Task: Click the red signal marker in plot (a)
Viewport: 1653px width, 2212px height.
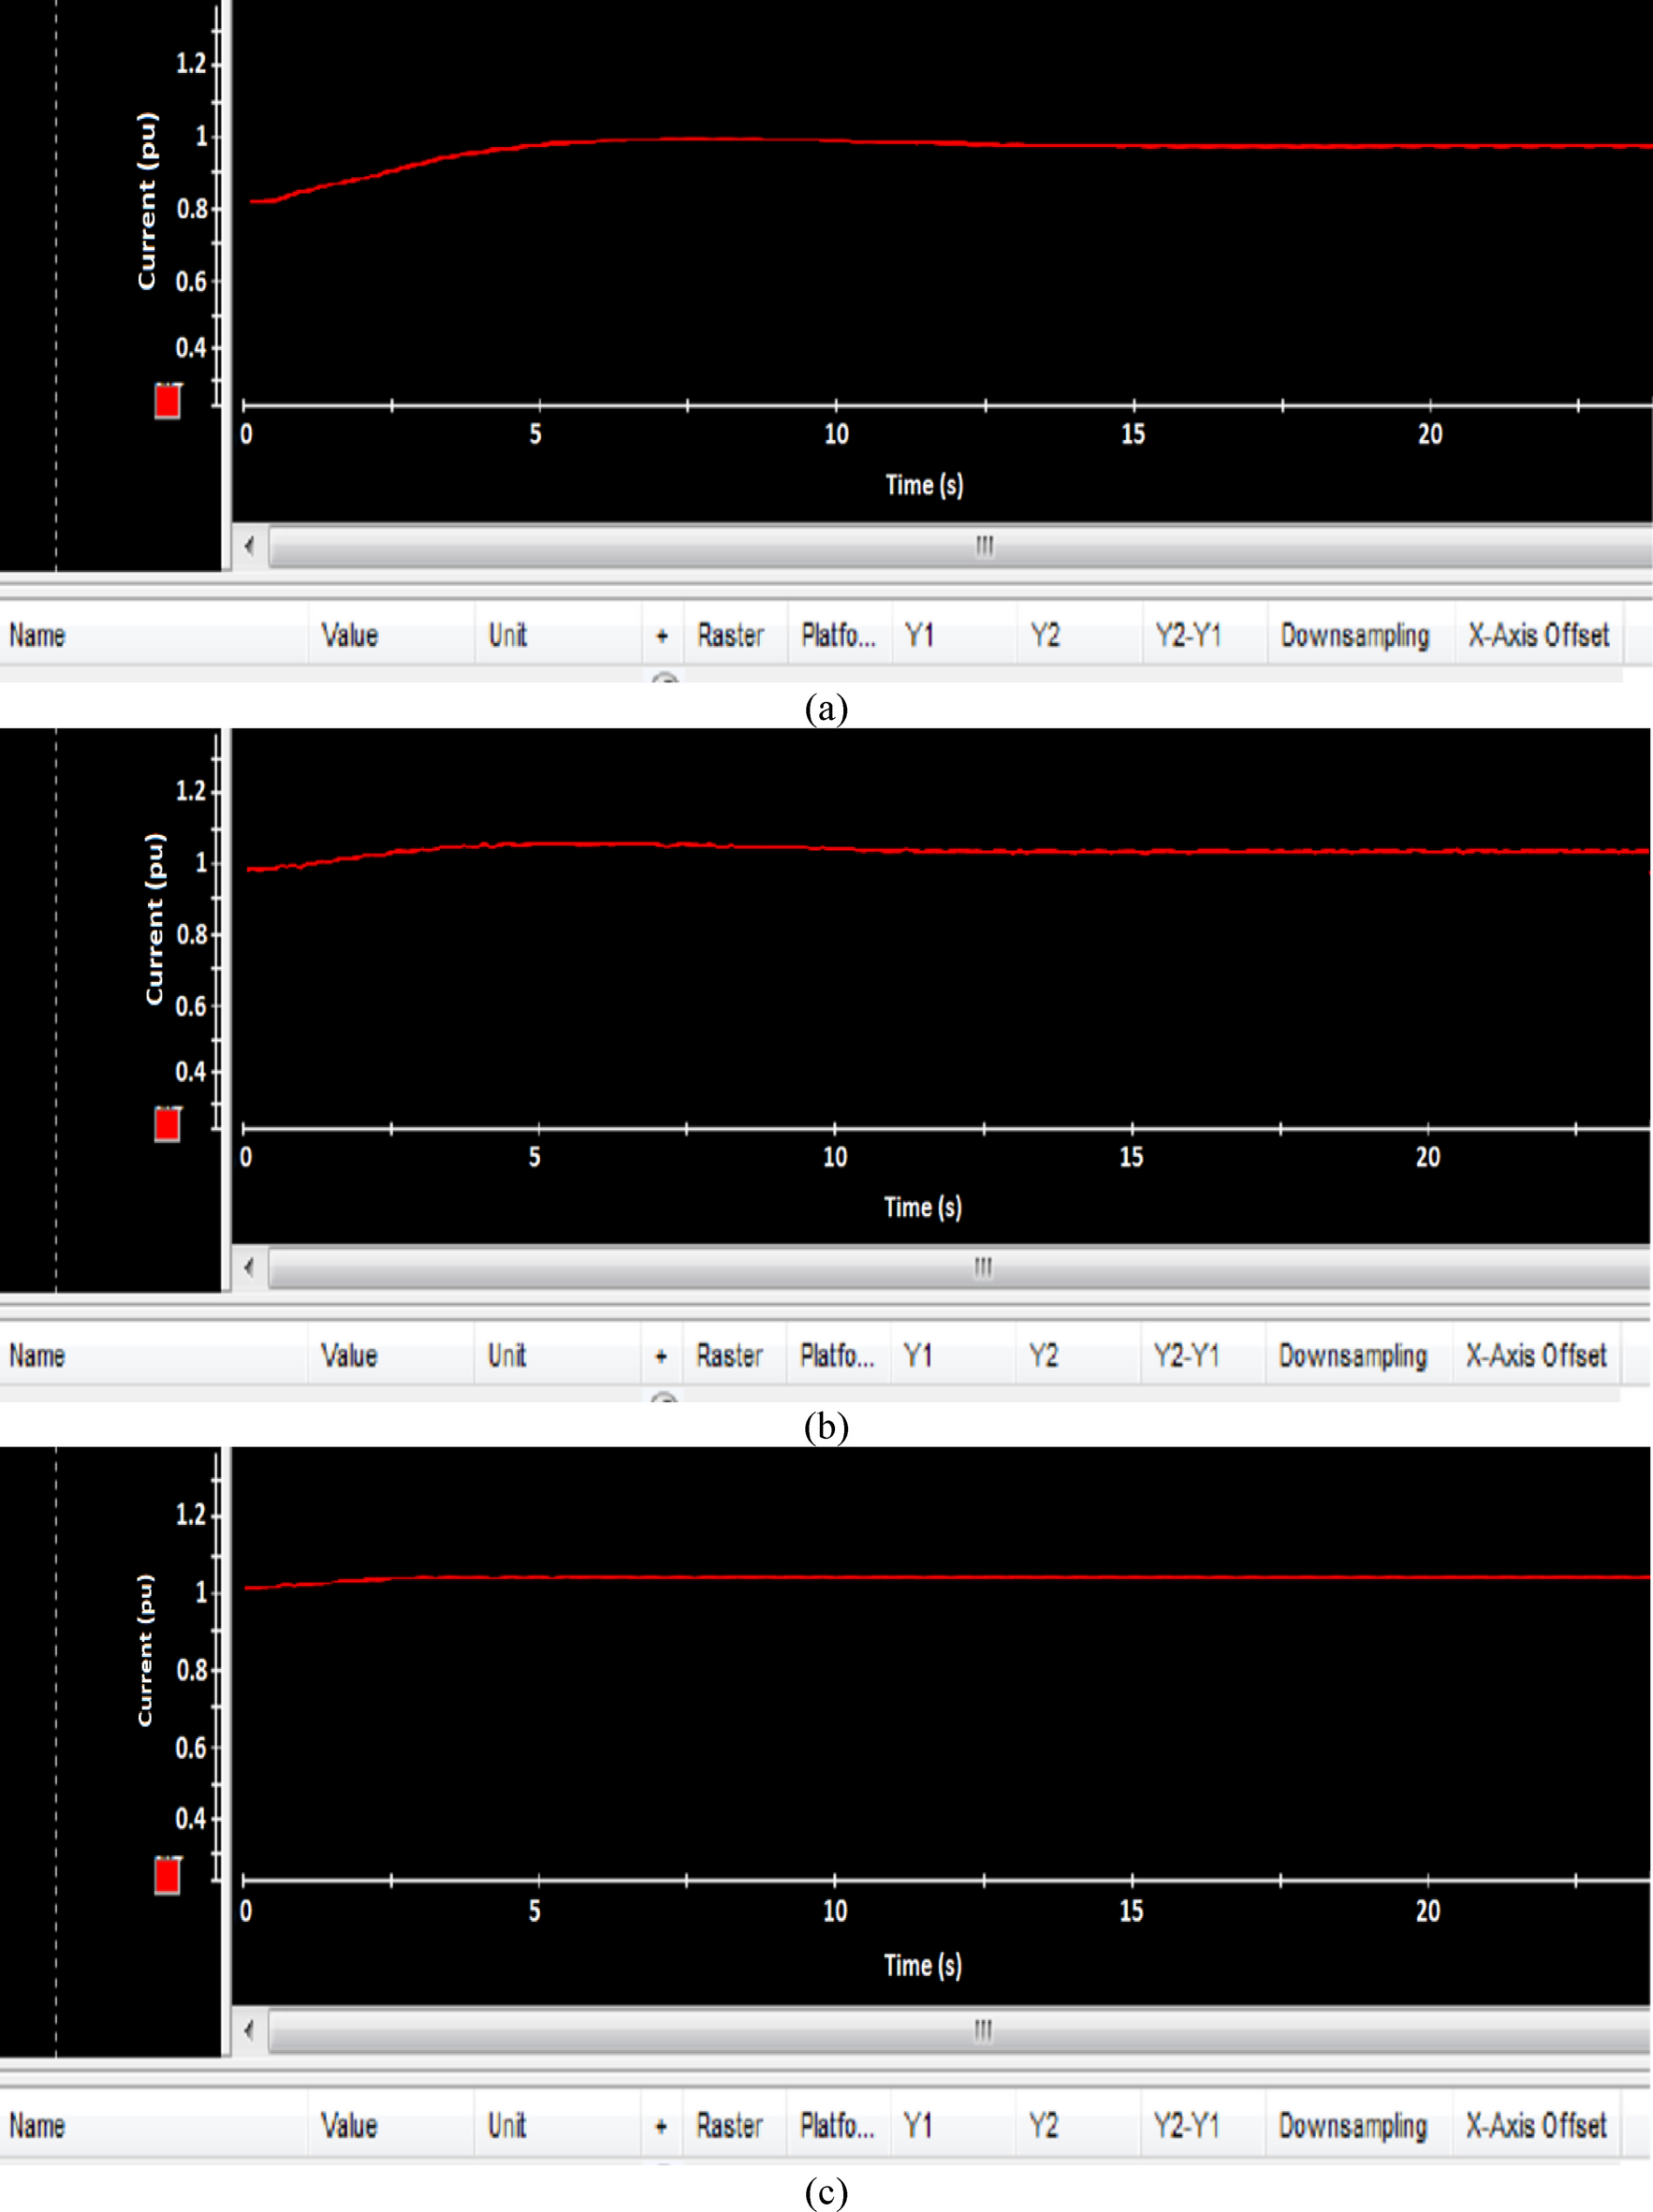Action: 167,401
